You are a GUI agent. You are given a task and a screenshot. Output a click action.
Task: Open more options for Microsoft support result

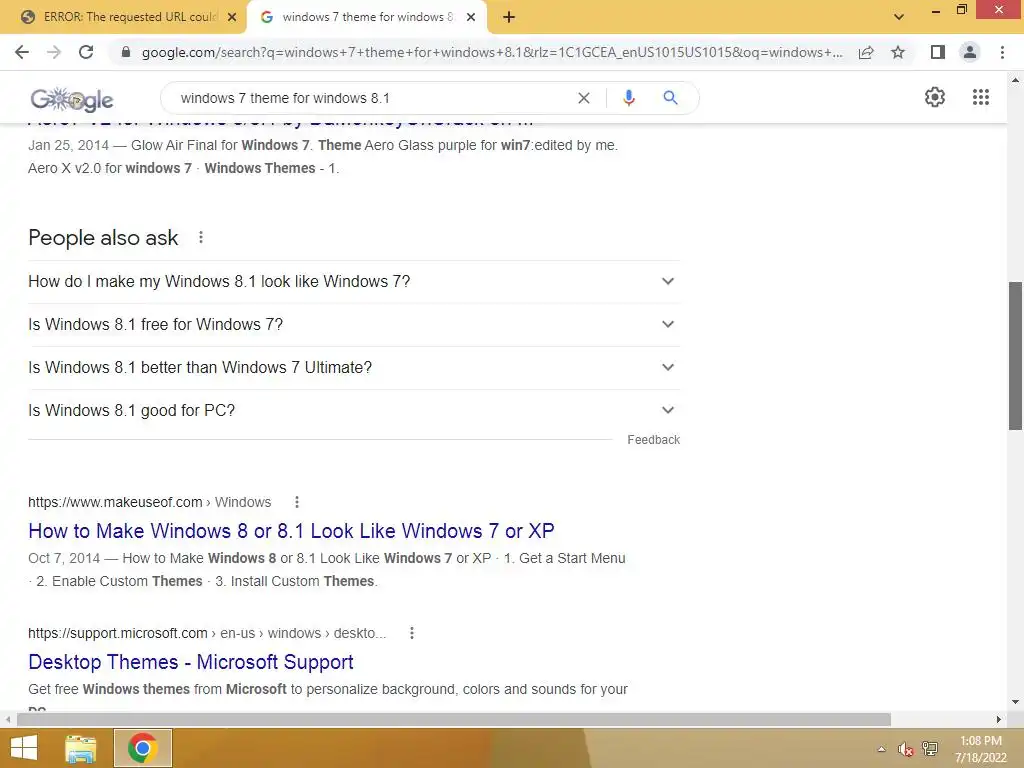point(411,633)
